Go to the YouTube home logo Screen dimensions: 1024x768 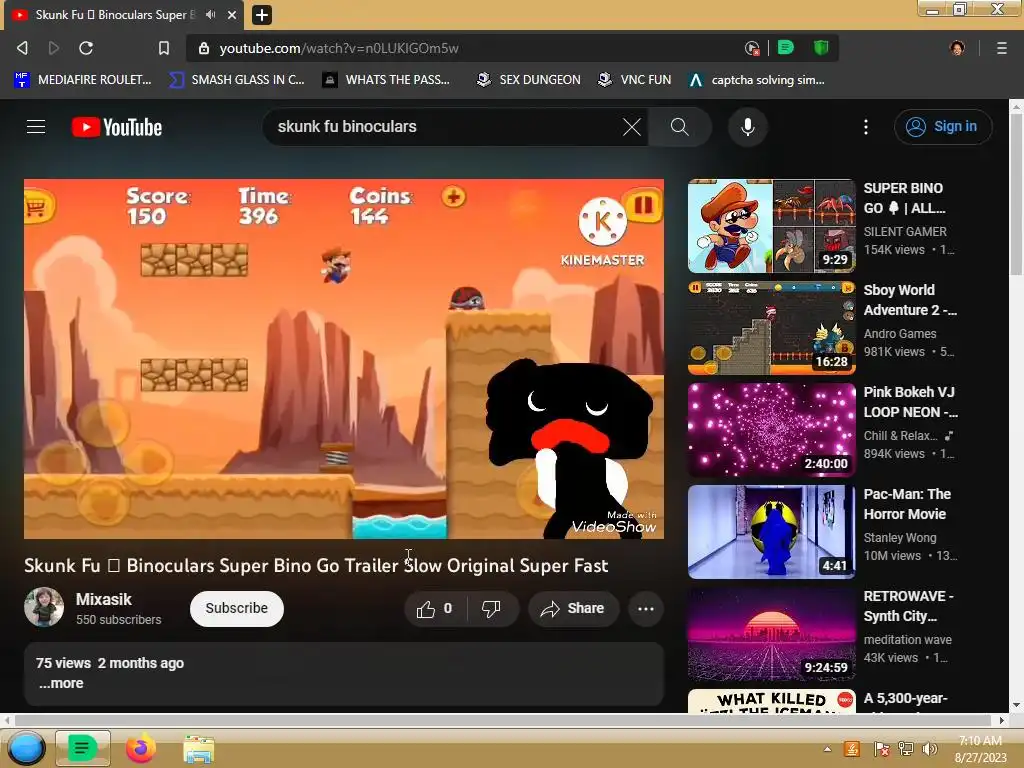coord(117,127)
